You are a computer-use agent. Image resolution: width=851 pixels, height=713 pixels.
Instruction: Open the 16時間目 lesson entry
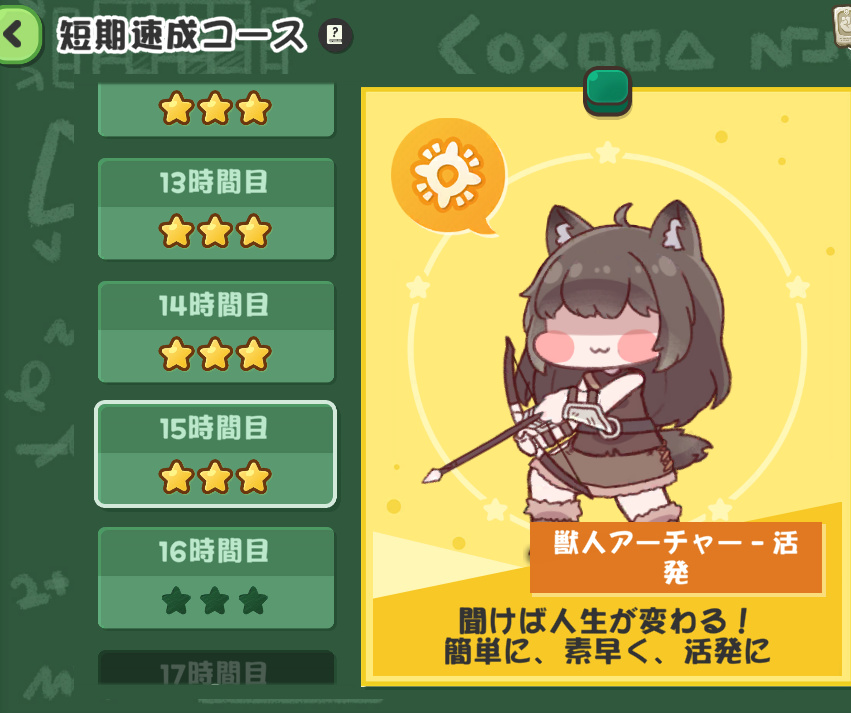click(x=216, y=578)
